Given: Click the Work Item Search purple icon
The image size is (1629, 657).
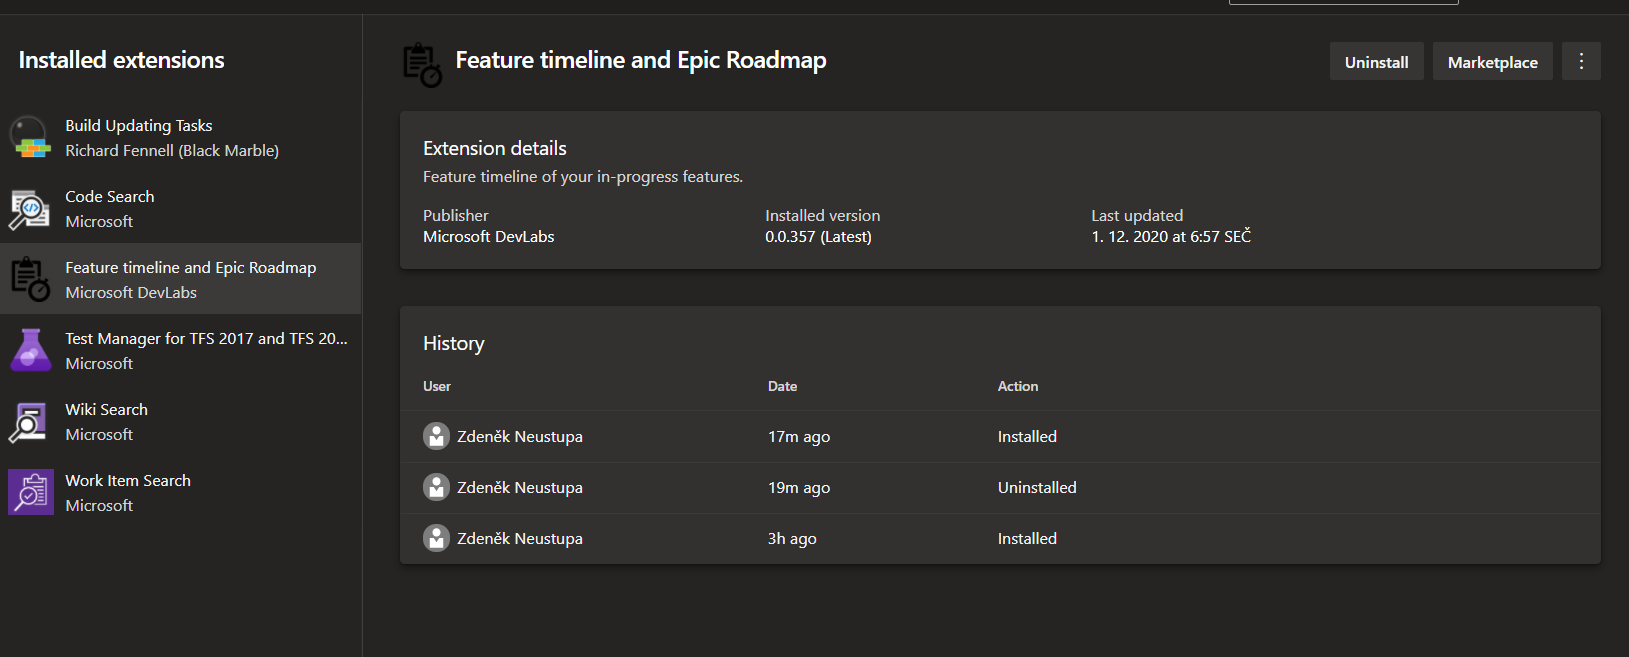Looking at the screenshot, I should pyautogui.click(x=30, y=493).
